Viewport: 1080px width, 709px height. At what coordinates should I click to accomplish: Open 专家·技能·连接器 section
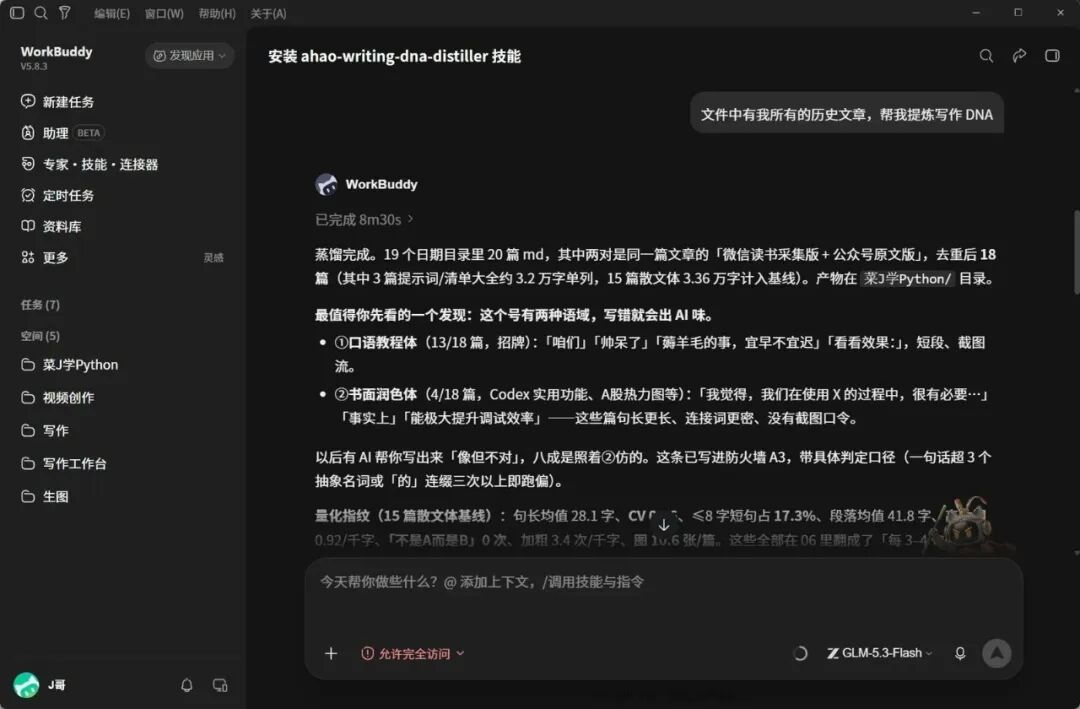click(x=90, y=164)
